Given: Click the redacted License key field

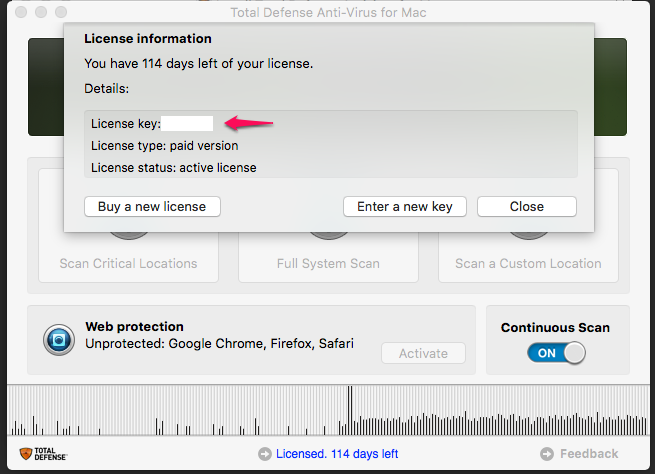Looking at the screenshot, I should (x=187, y=124).
